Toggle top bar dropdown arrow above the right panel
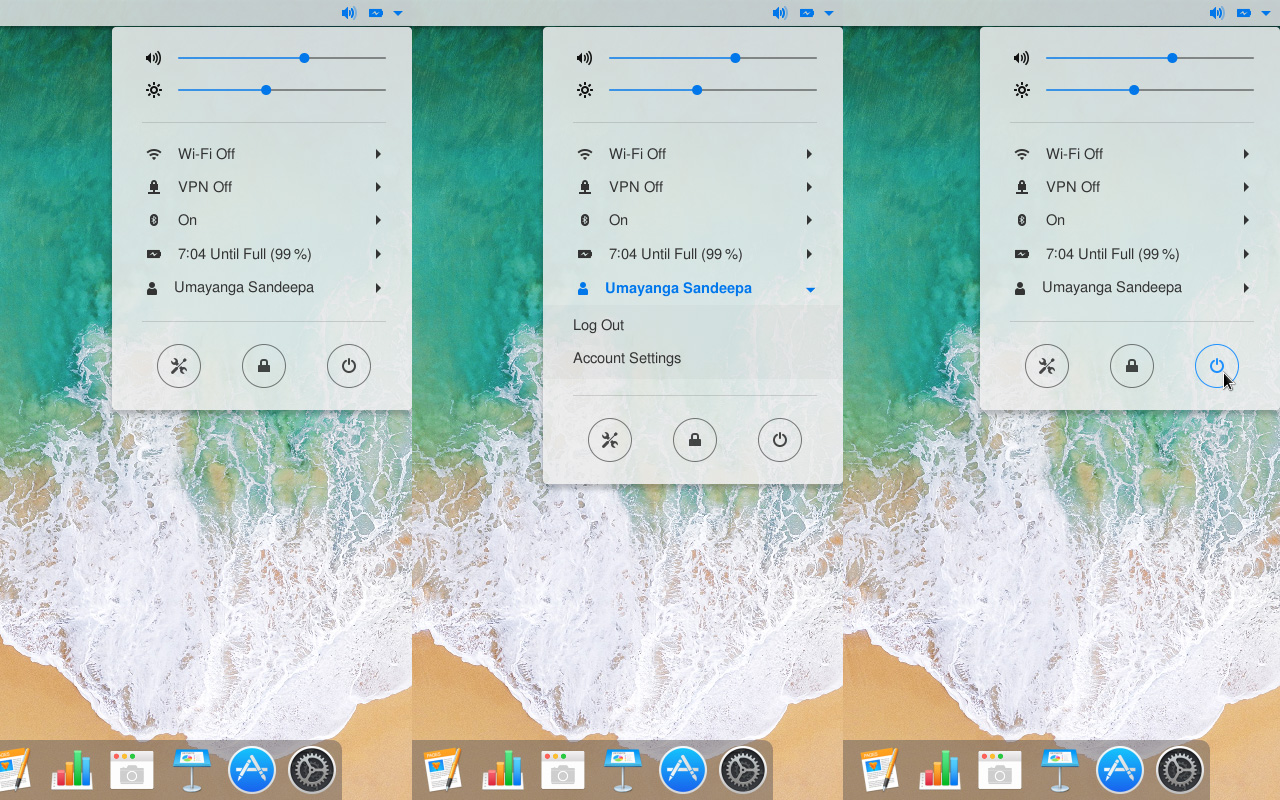Image resolution: width=1280 pixels, height=800 pixels. pos(1266,13)
